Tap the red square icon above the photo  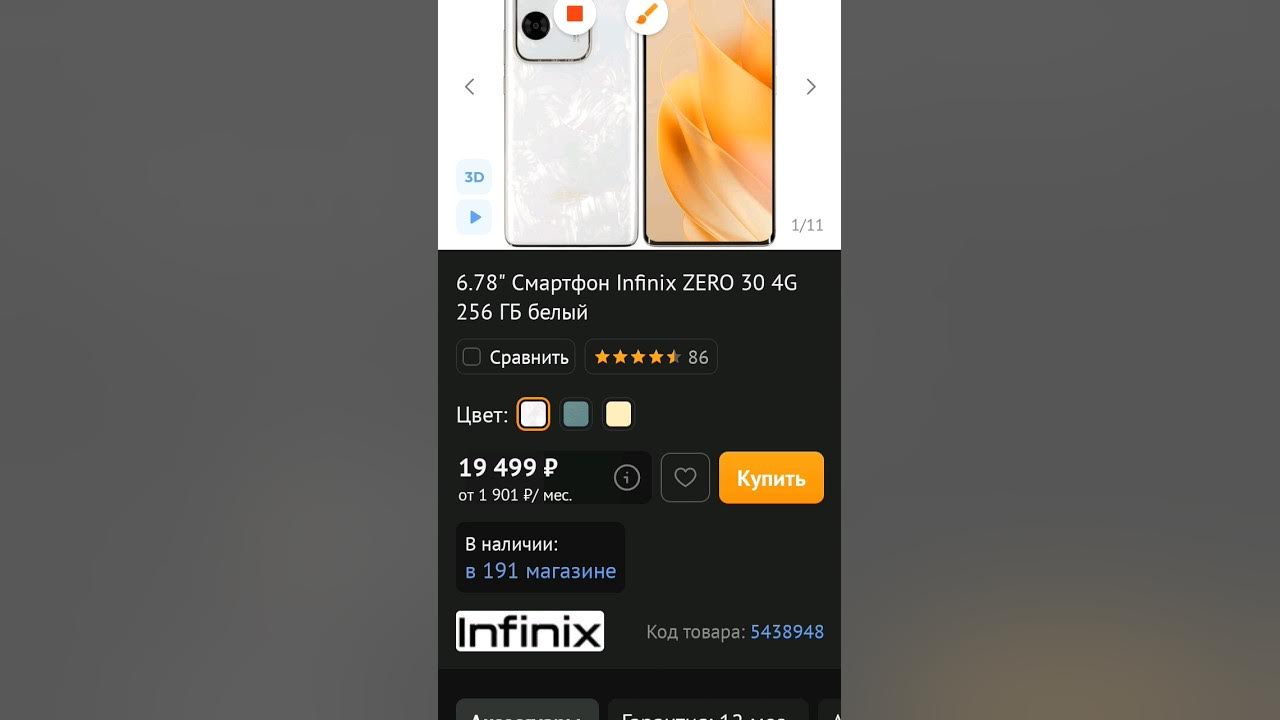click(575, 14)
